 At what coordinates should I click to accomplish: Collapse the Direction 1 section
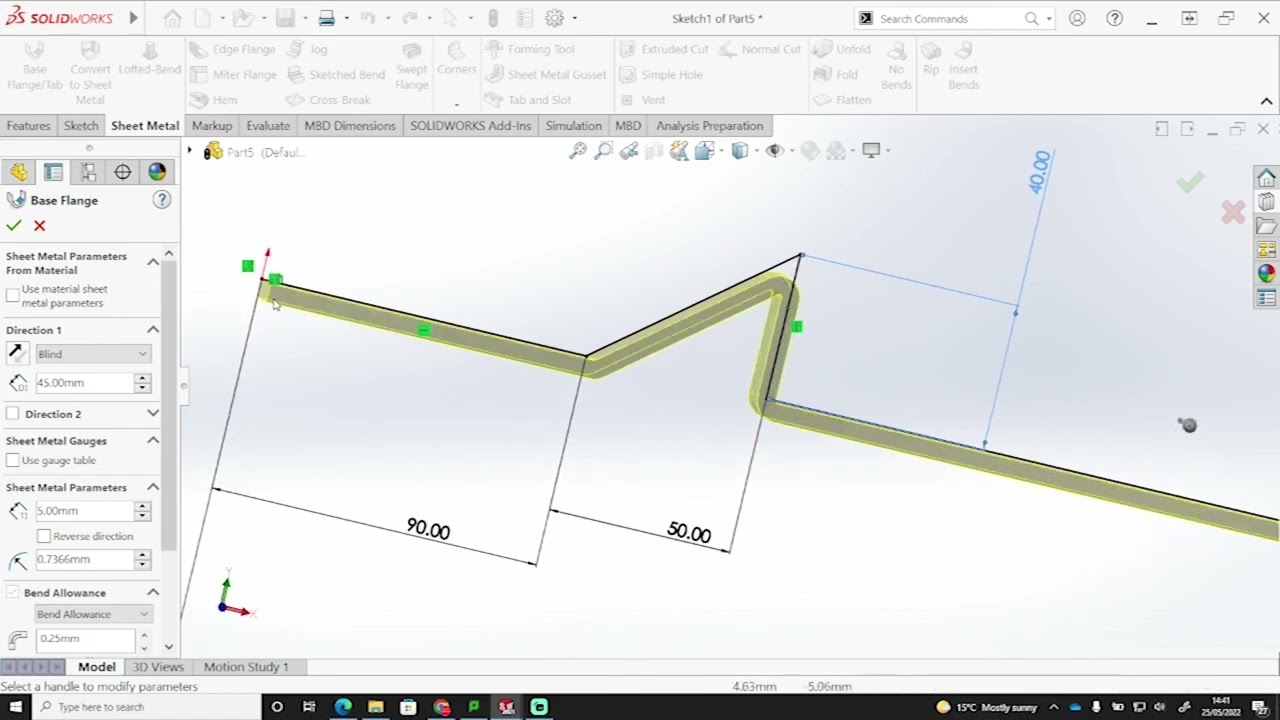[x=153, y=329]
